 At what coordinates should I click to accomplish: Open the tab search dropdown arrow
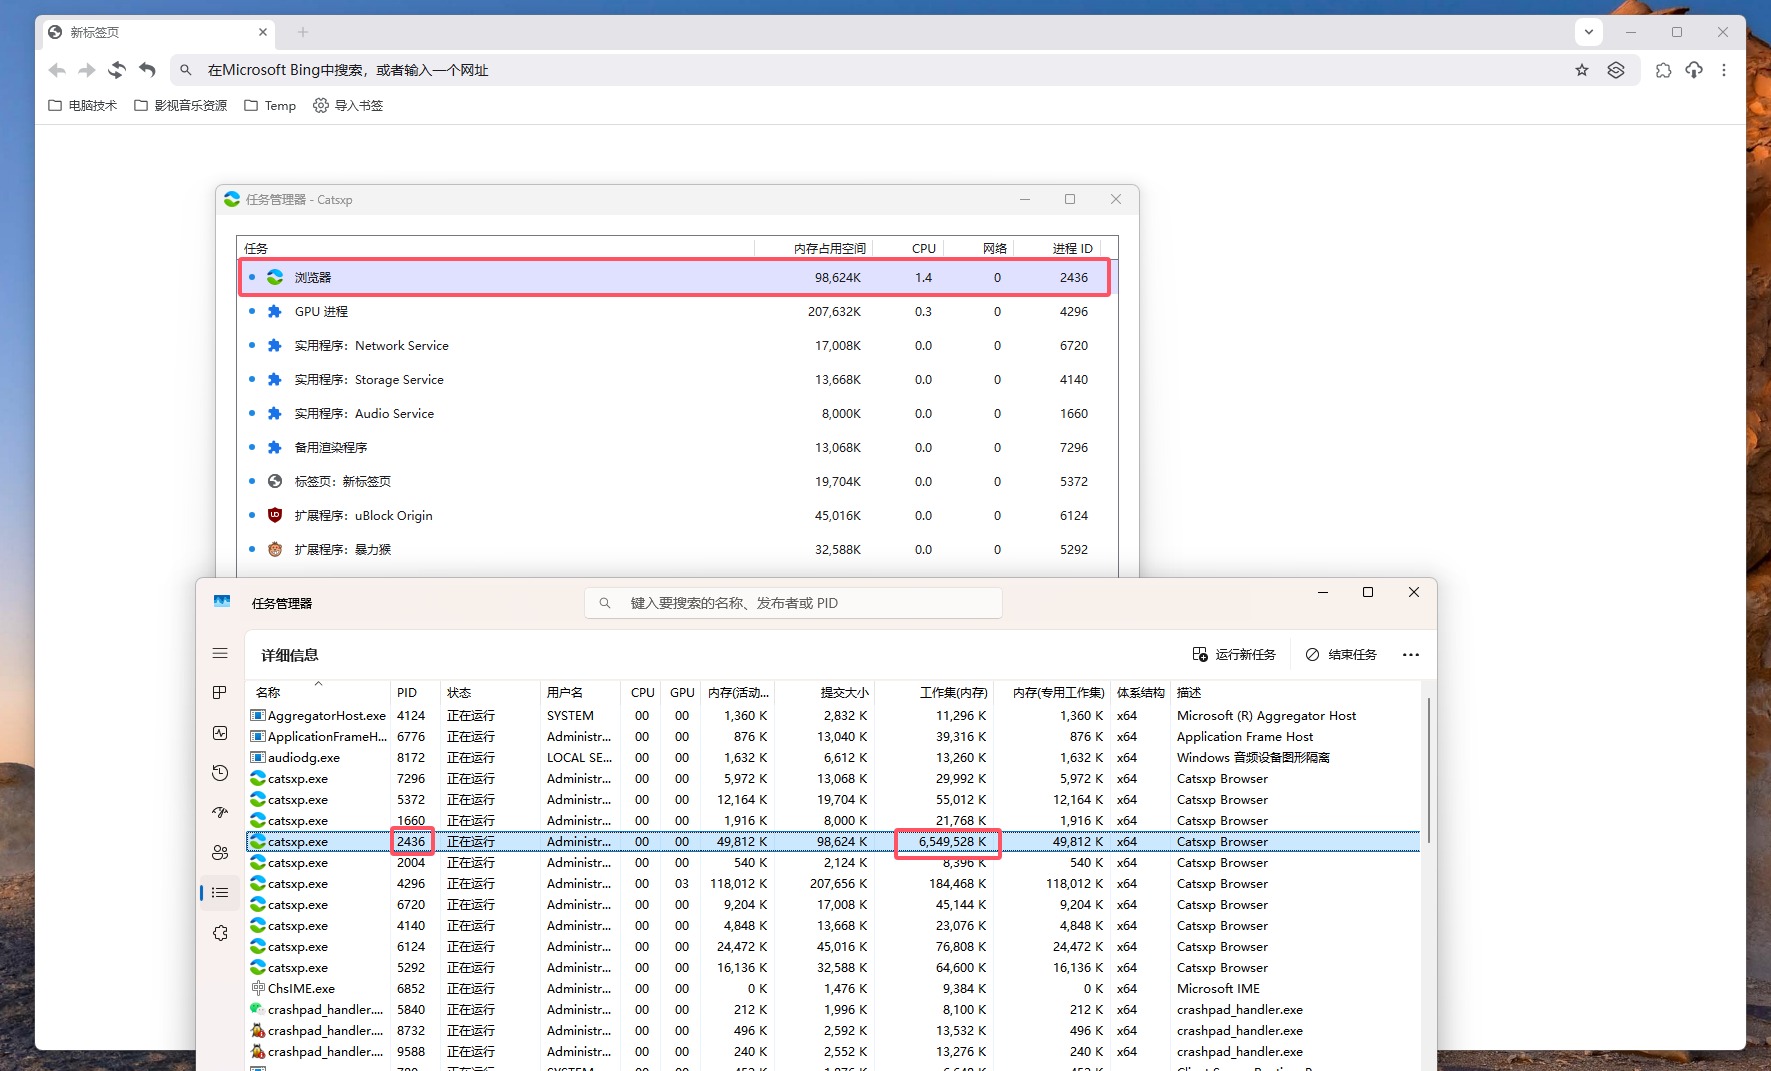[x=1588, y=32]
